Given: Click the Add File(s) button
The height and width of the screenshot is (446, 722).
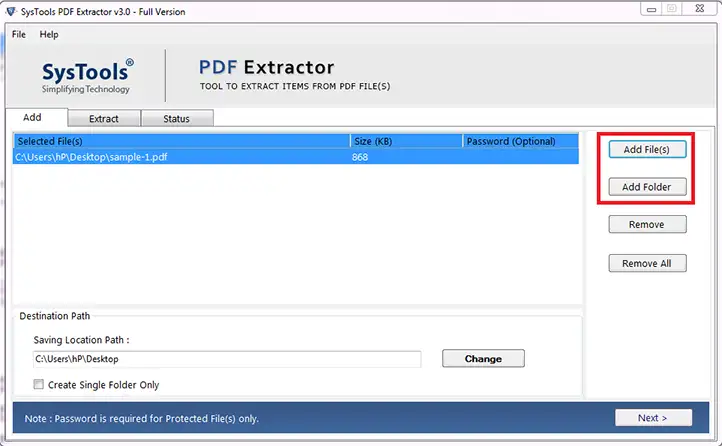Looking at the screenshot, I should pyautogui.click(x=647, y=149).
